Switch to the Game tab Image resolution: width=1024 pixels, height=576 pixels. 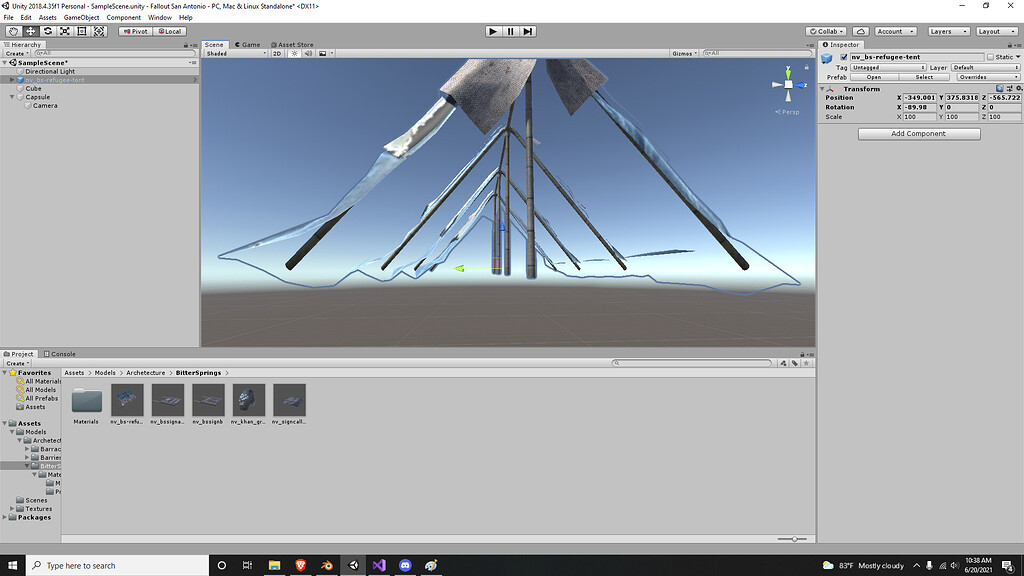(x=248, y=45)
